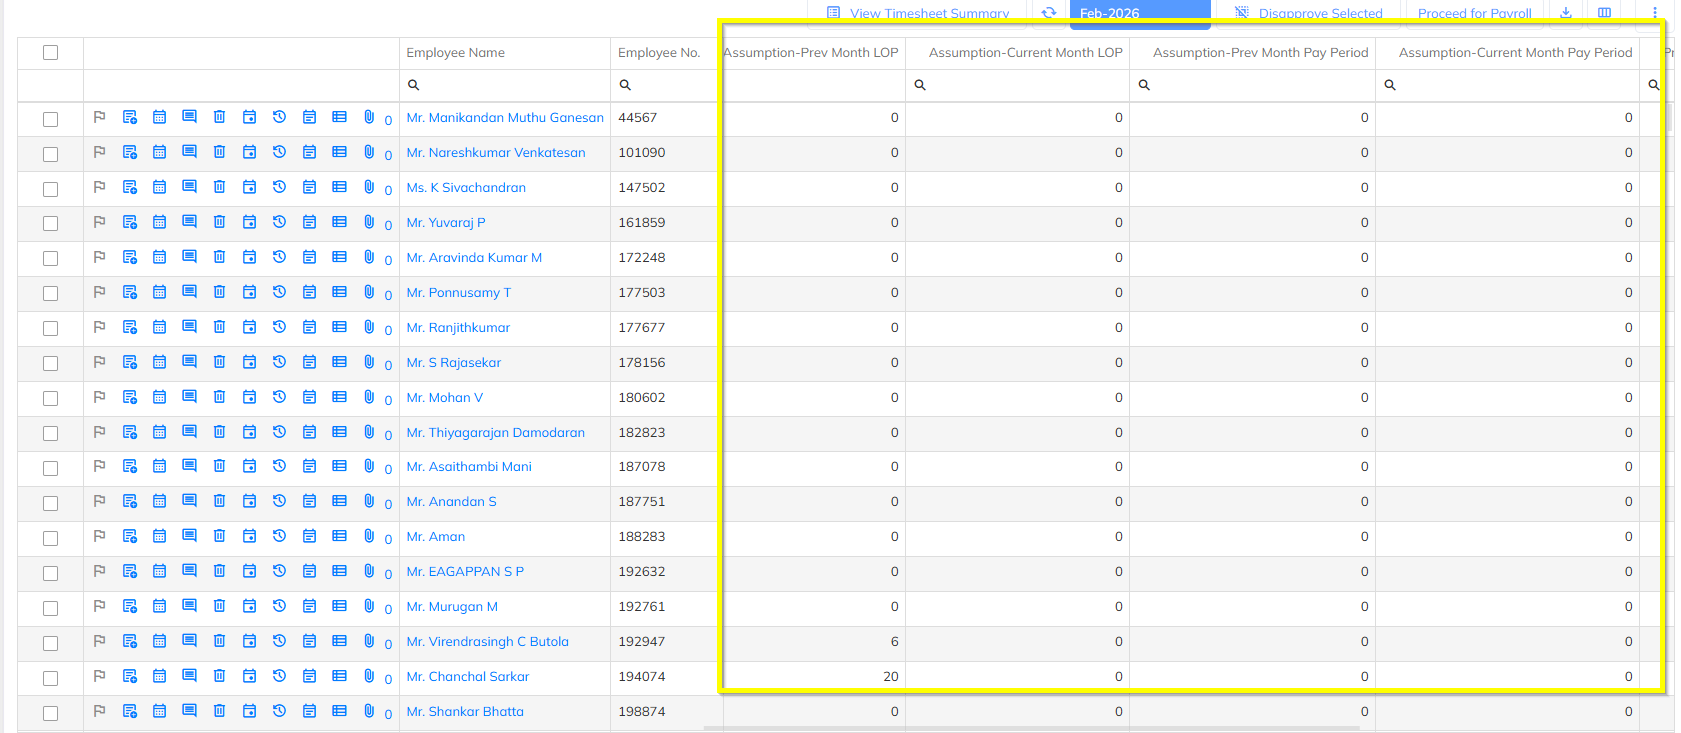The image size is (1681, 733).
Task: Click the schedule notes icon for Mr. S Rajasekar
Action: [x=309, y=362]
